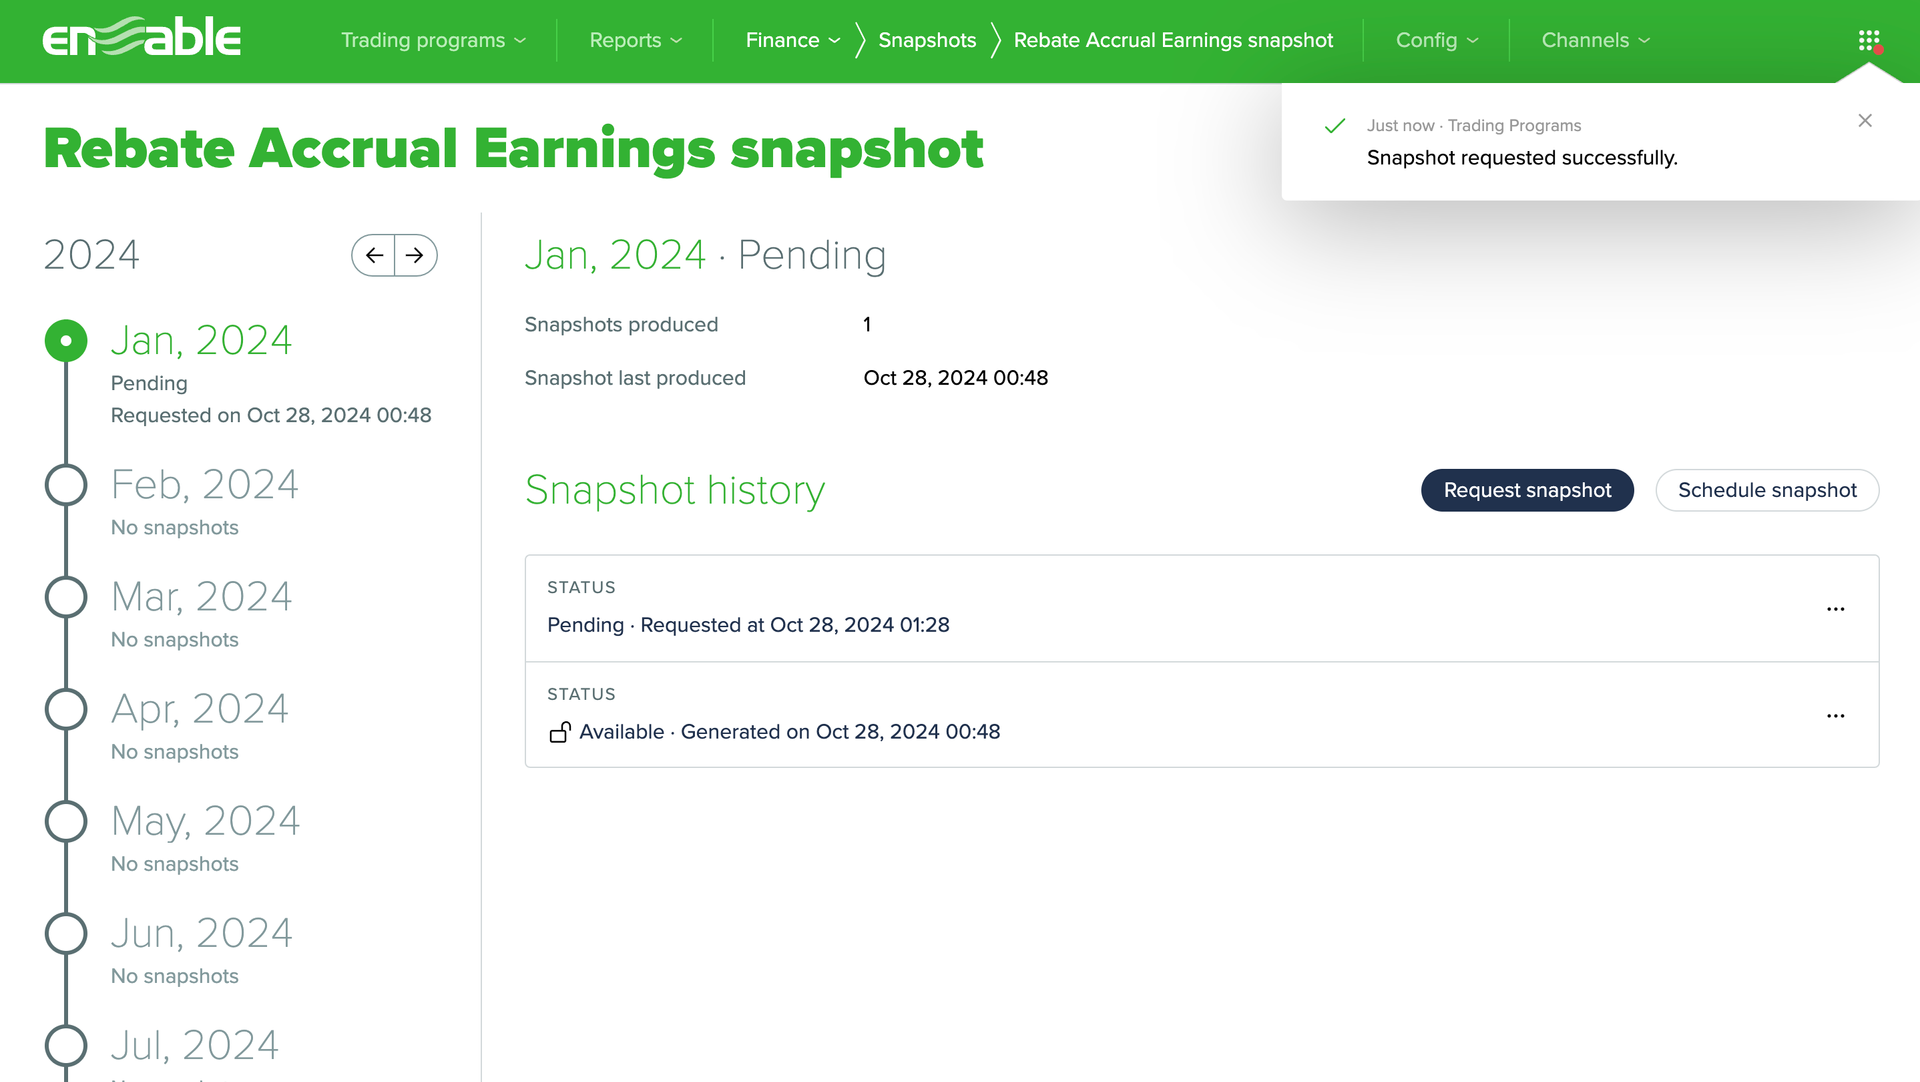Go to next year with right arrow
The width and height of the screenshot is (1920, 1082).
pos(415,255)
